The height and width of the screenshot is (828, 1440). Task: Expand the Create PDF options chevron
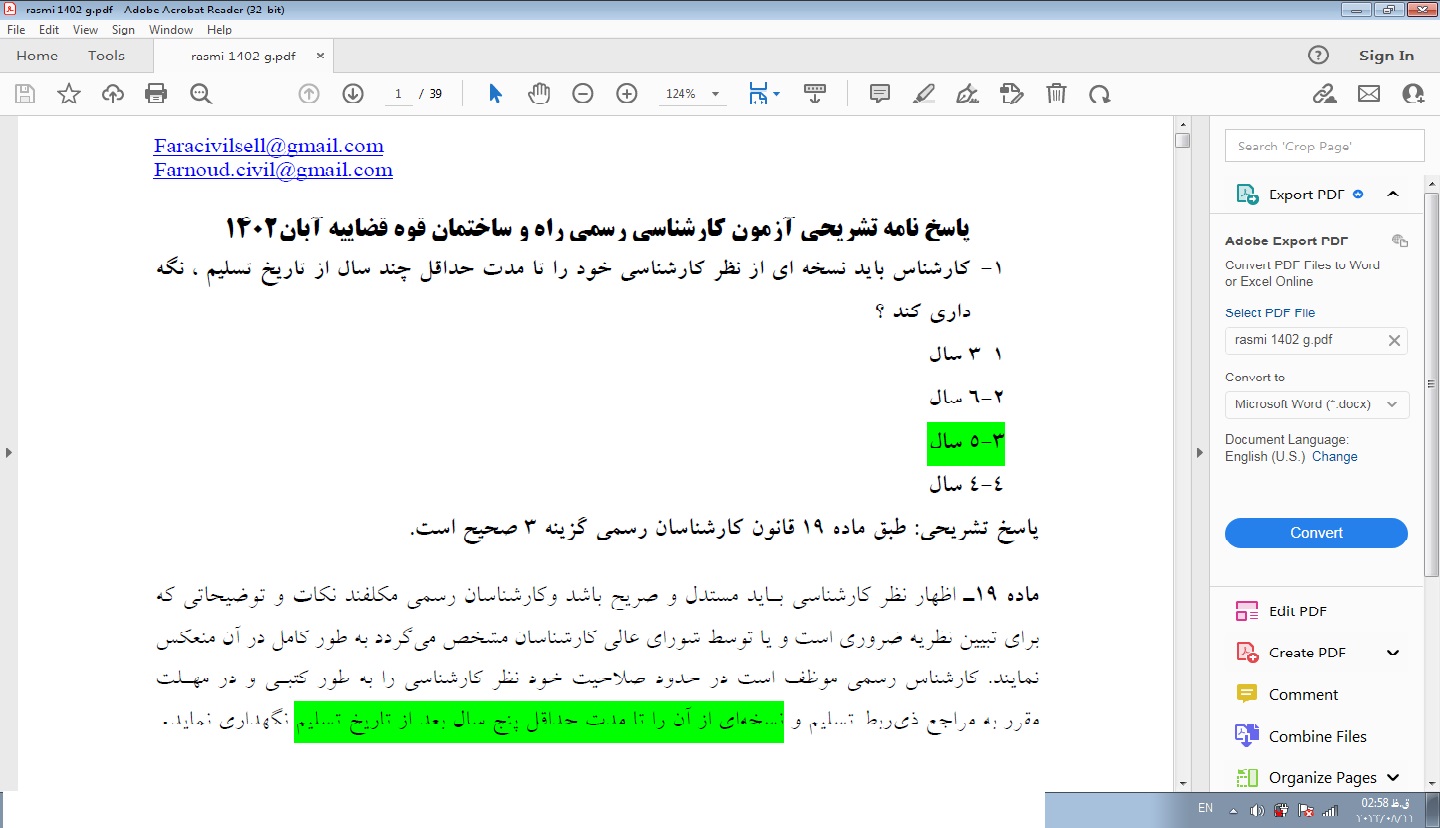[x=1393, y=653]
